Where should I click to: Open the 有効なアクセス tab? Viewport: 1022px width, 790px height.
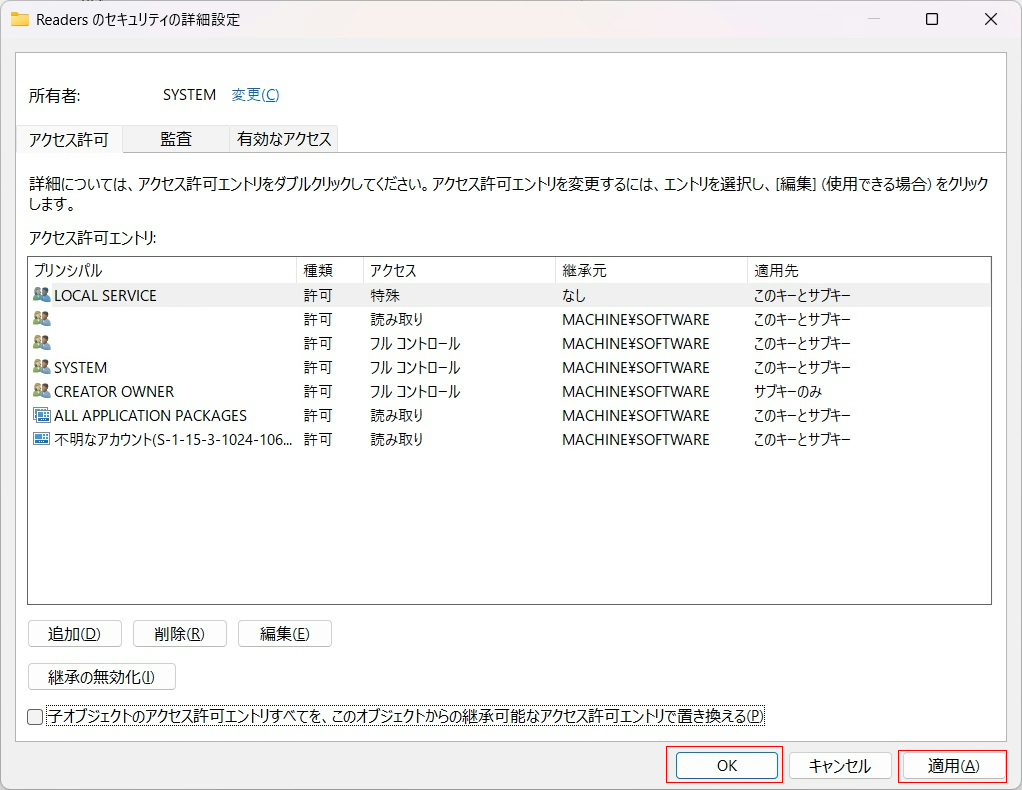284,139
